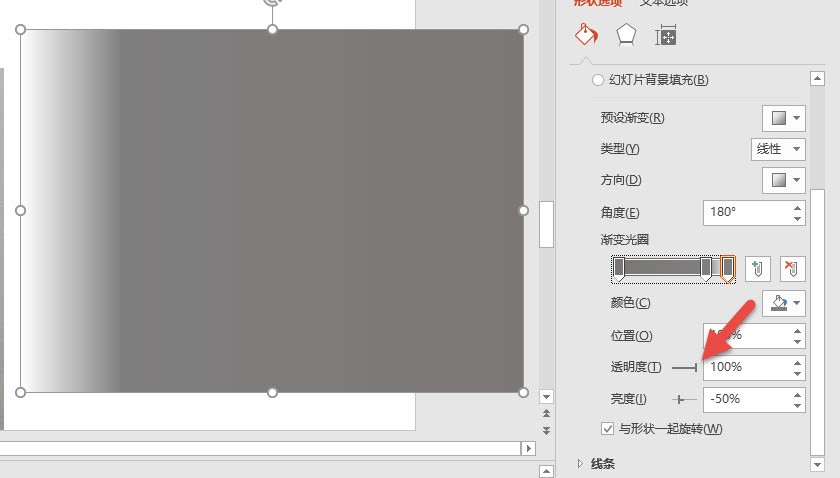Screen dimensions: 840x478
Task: Click the format pane scrollbar thumb
Action: [x=817, y=322]
